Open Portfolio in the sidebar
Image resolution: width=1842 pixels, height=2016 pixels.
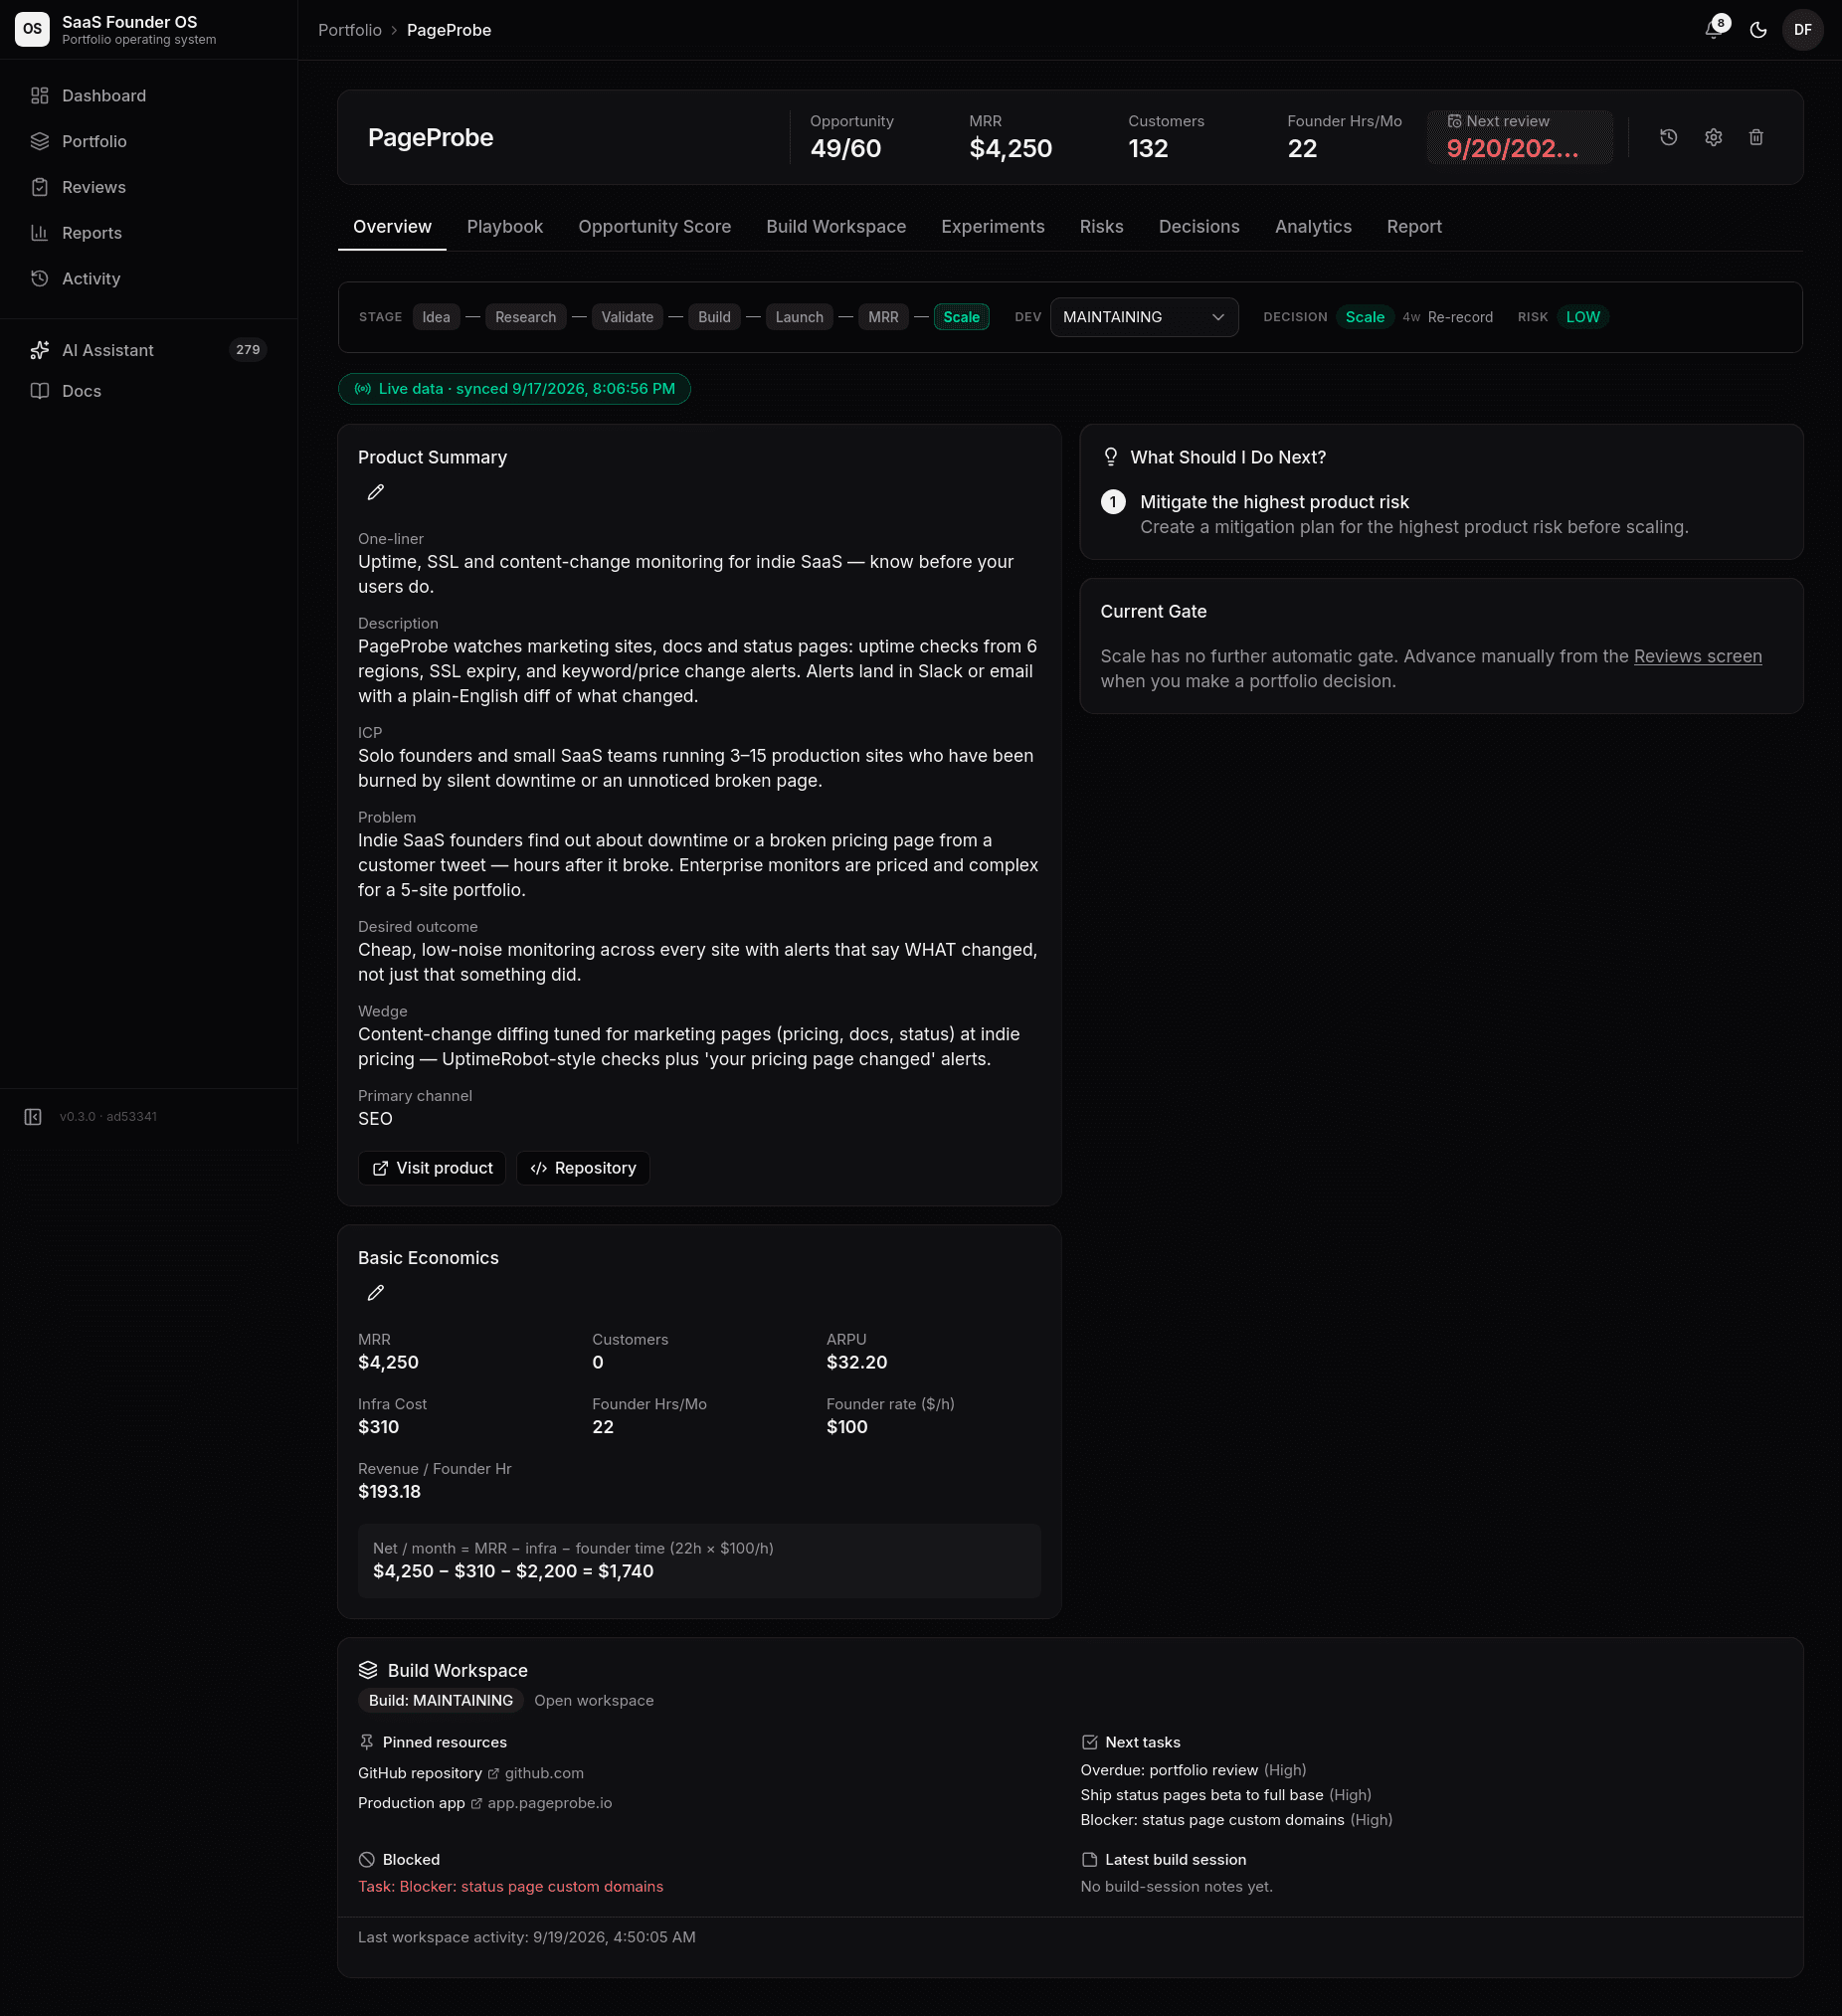148,142
